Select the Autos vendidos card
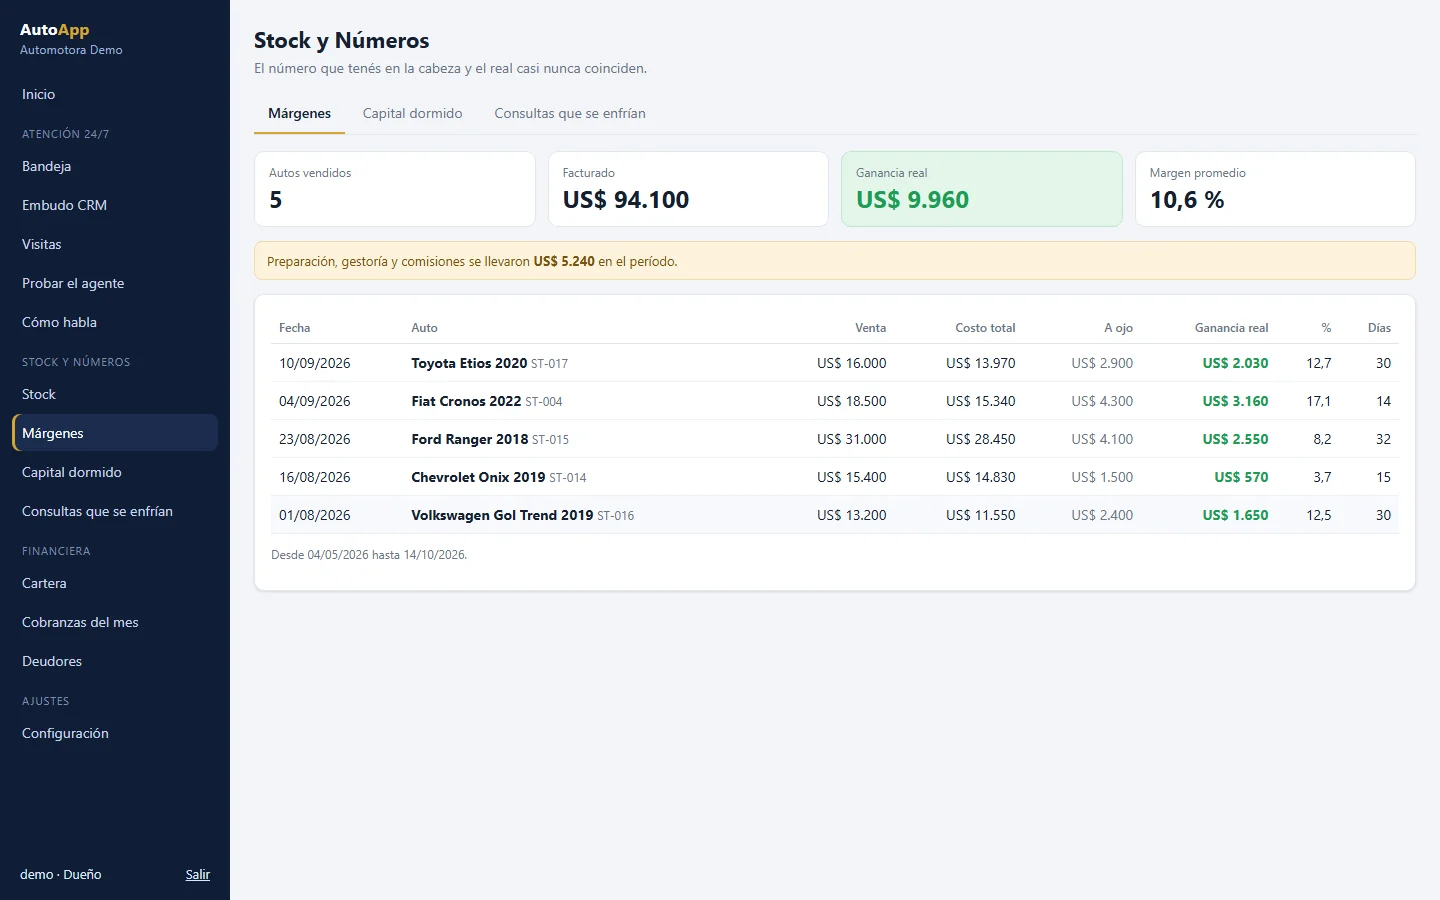1440x900 pixels. click(395, 189)
